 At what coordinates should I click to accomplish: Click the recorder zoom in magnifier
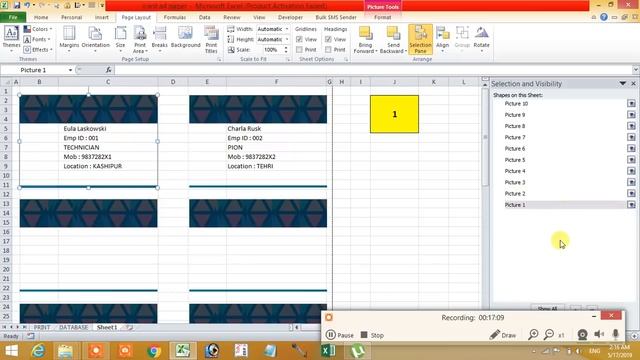pyautogui.click(x=533, y=335)
